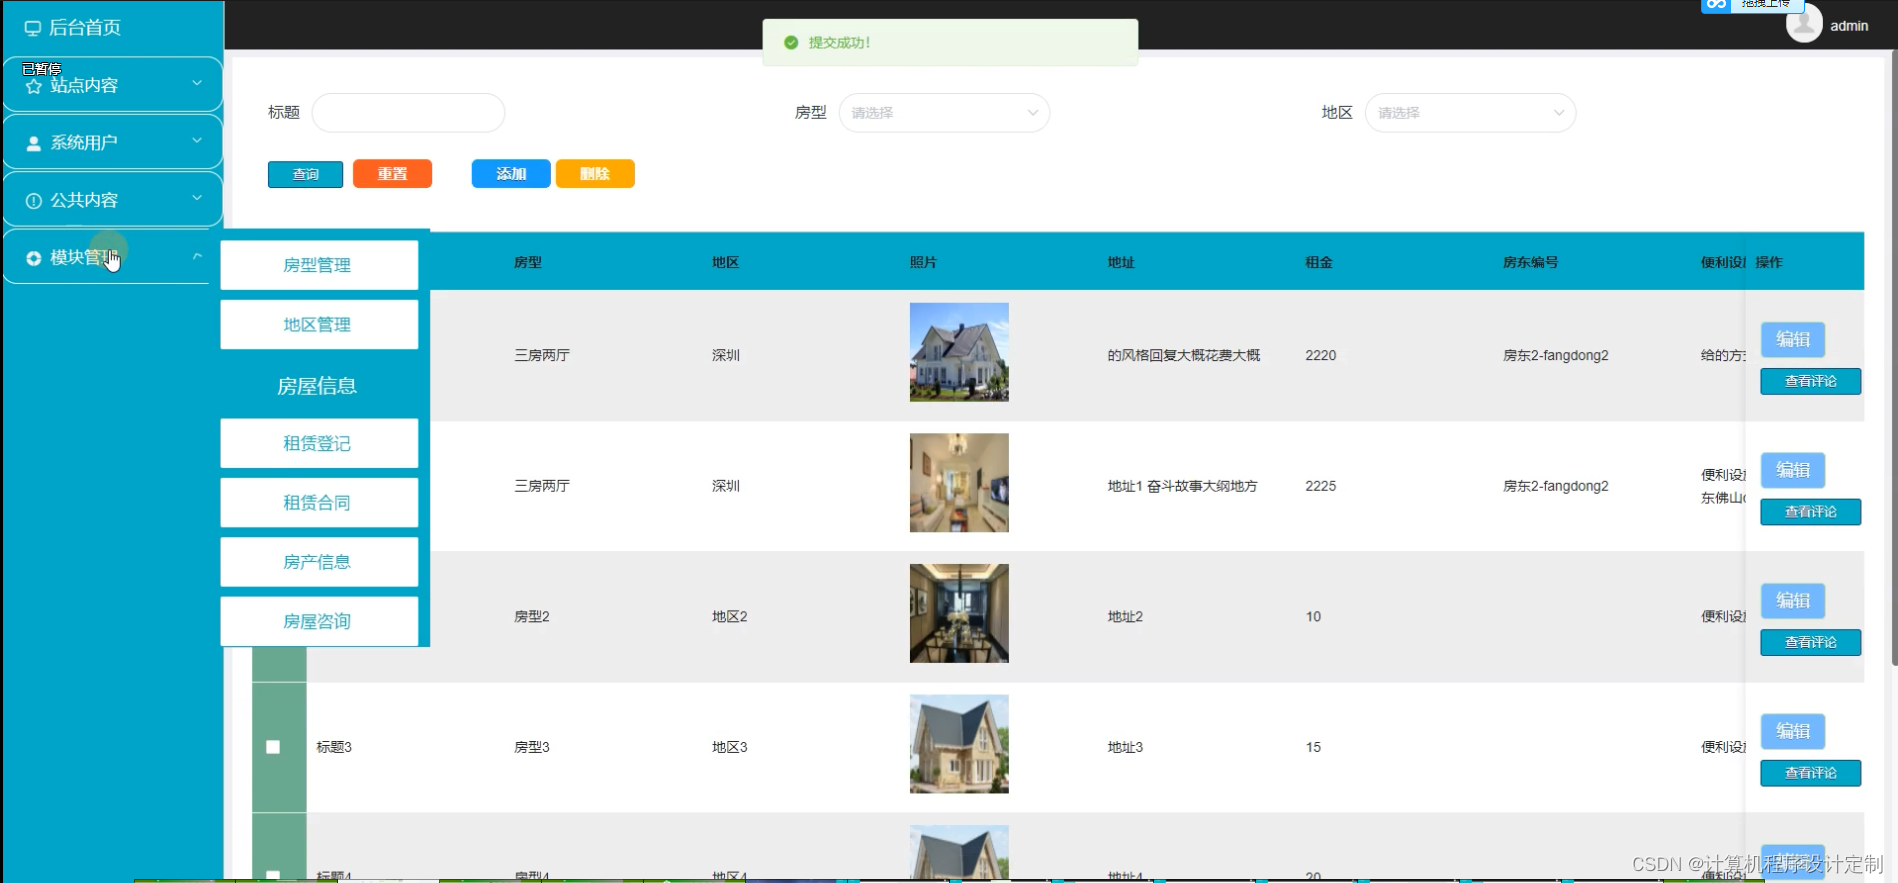Click the admin username text

point(1849,26)
